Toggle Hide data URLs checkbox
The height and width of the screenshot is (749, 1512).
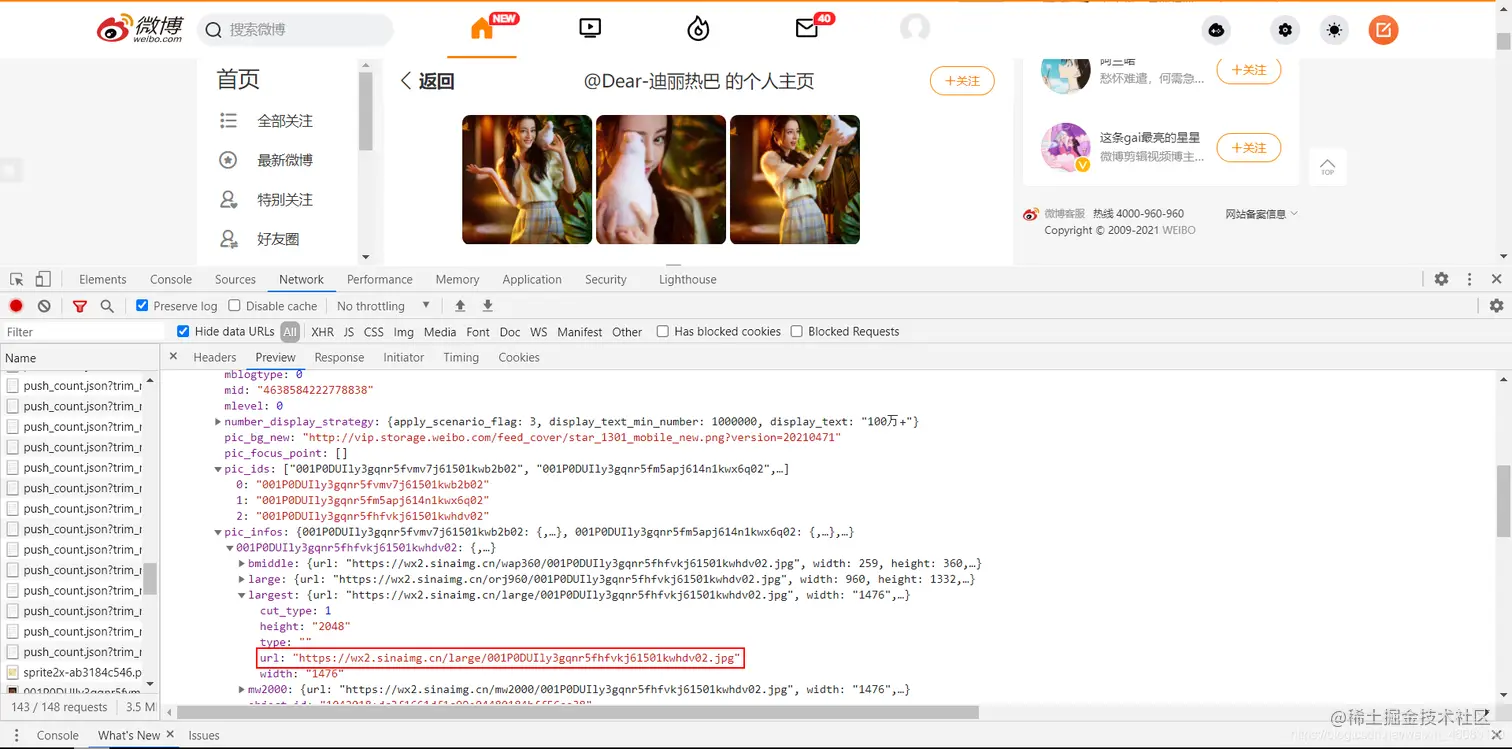click(x=183, y=331)
